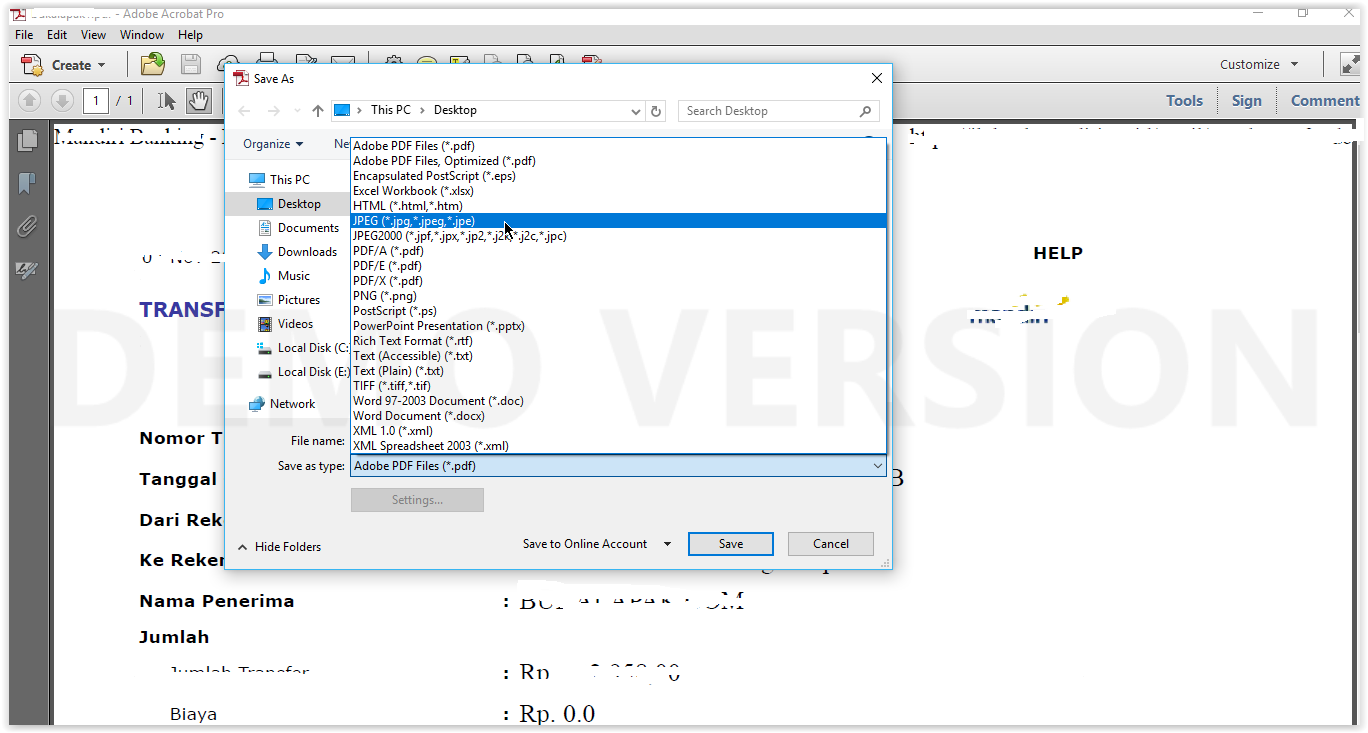Expand the Organize menu
1368x733 pixels.
tap(273, 143)
